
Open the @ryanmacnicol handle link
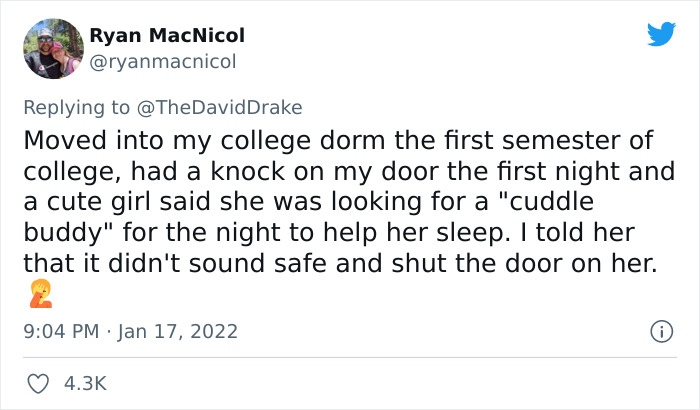163,62
